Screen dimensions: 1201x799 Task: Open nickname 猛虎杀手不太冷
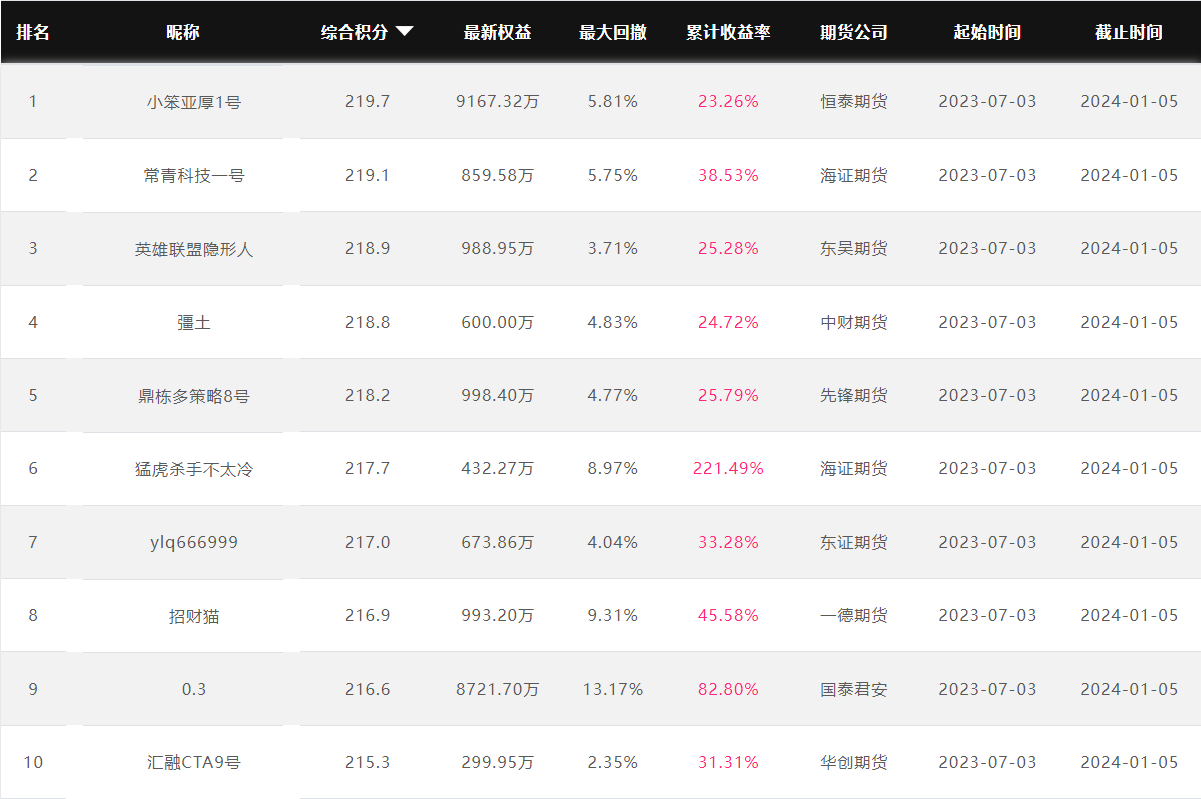tap(194, 469)
